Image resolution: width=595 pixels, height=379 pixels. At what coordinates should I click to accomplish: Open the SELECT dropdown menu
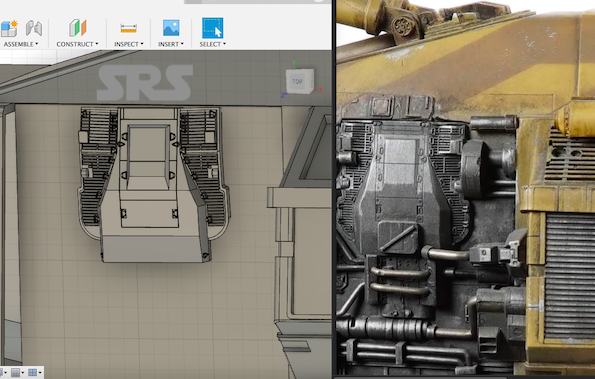pyautogui.click(x=212, y=44)
